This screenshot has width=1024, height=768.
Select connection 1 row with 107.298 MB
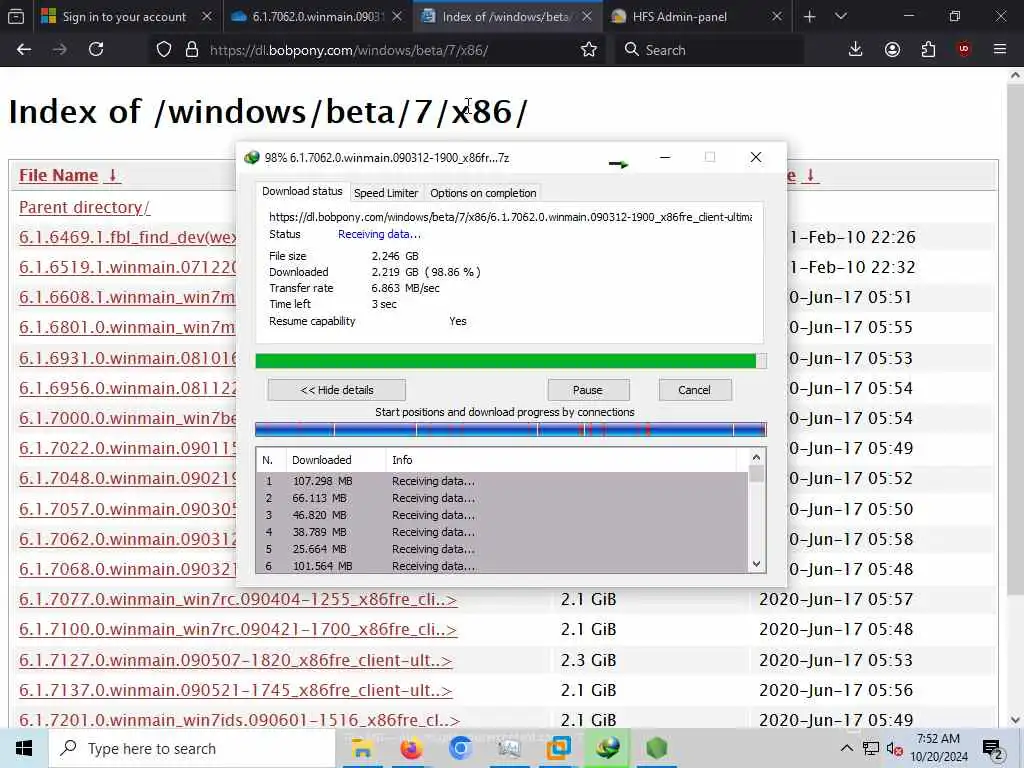click(x=502, y=481)
